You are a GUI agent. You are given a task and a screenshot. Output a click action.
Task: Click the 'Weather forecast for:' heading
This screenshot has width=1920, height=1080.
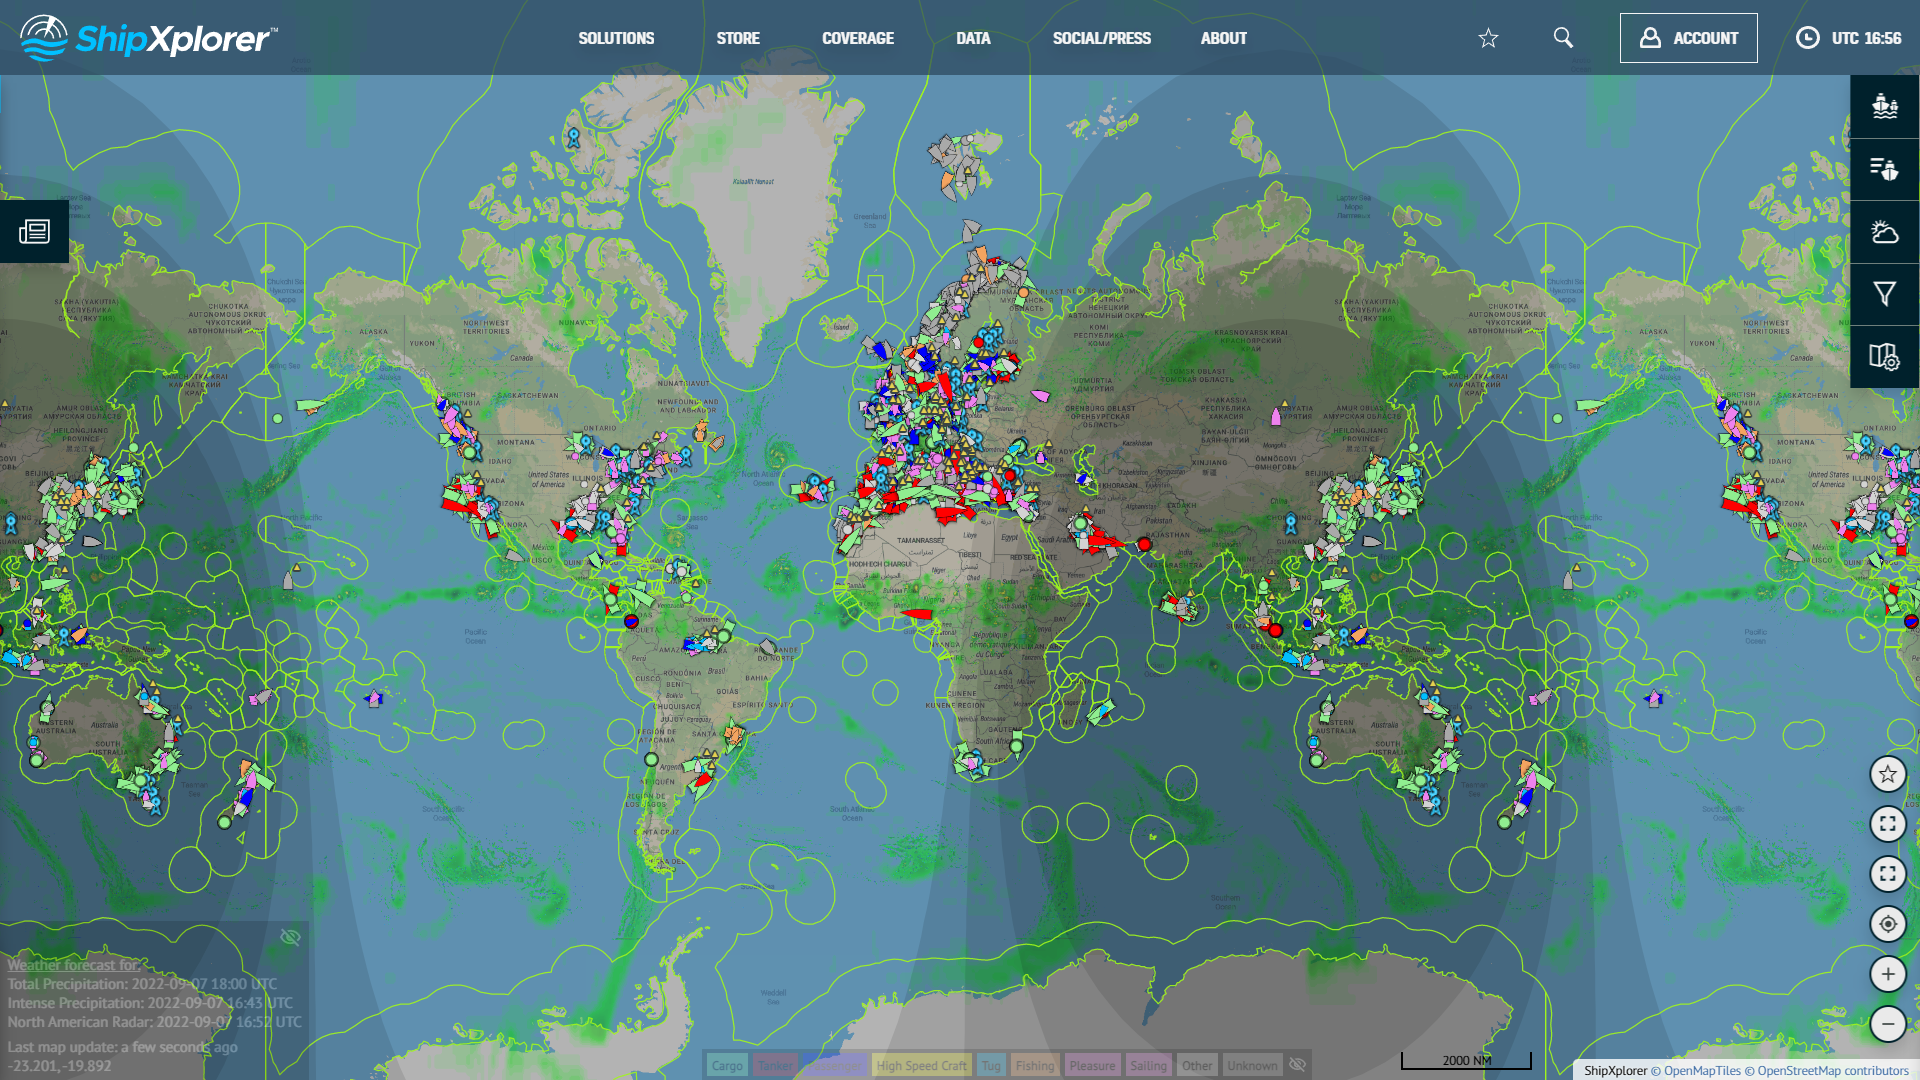pos(74,965)
